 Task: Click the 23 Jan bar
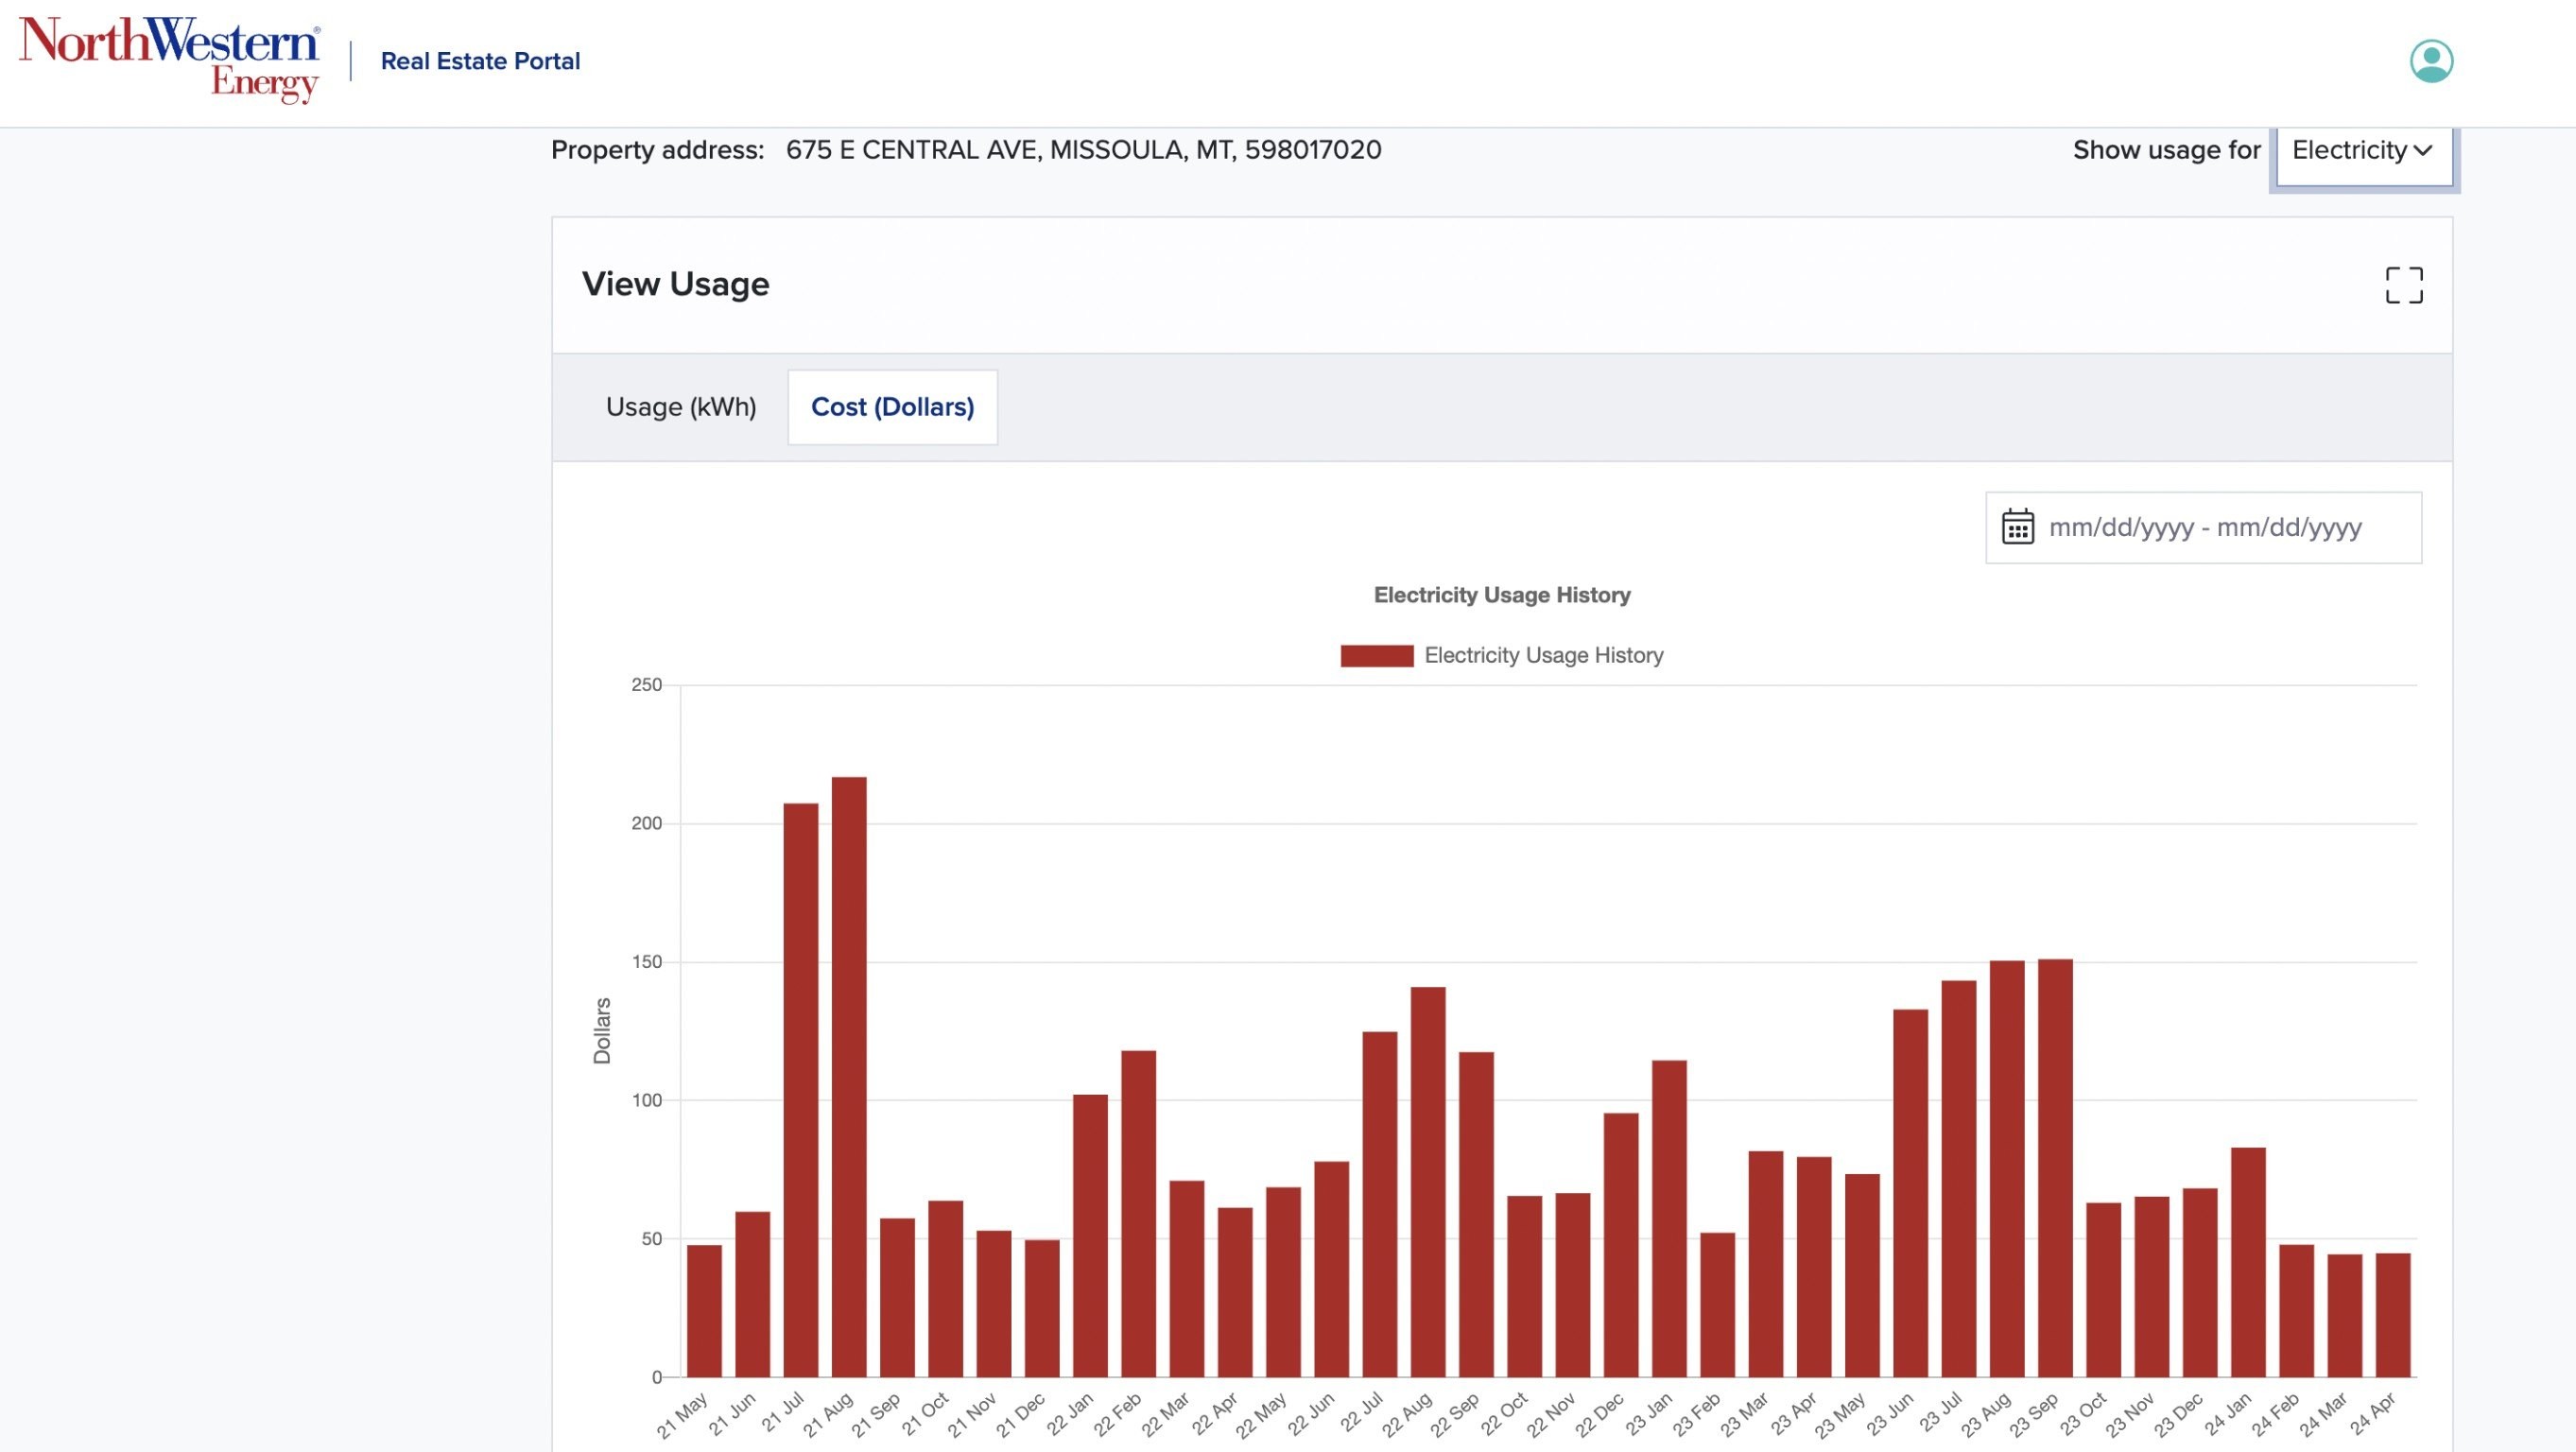[x=1669, y=1219]
